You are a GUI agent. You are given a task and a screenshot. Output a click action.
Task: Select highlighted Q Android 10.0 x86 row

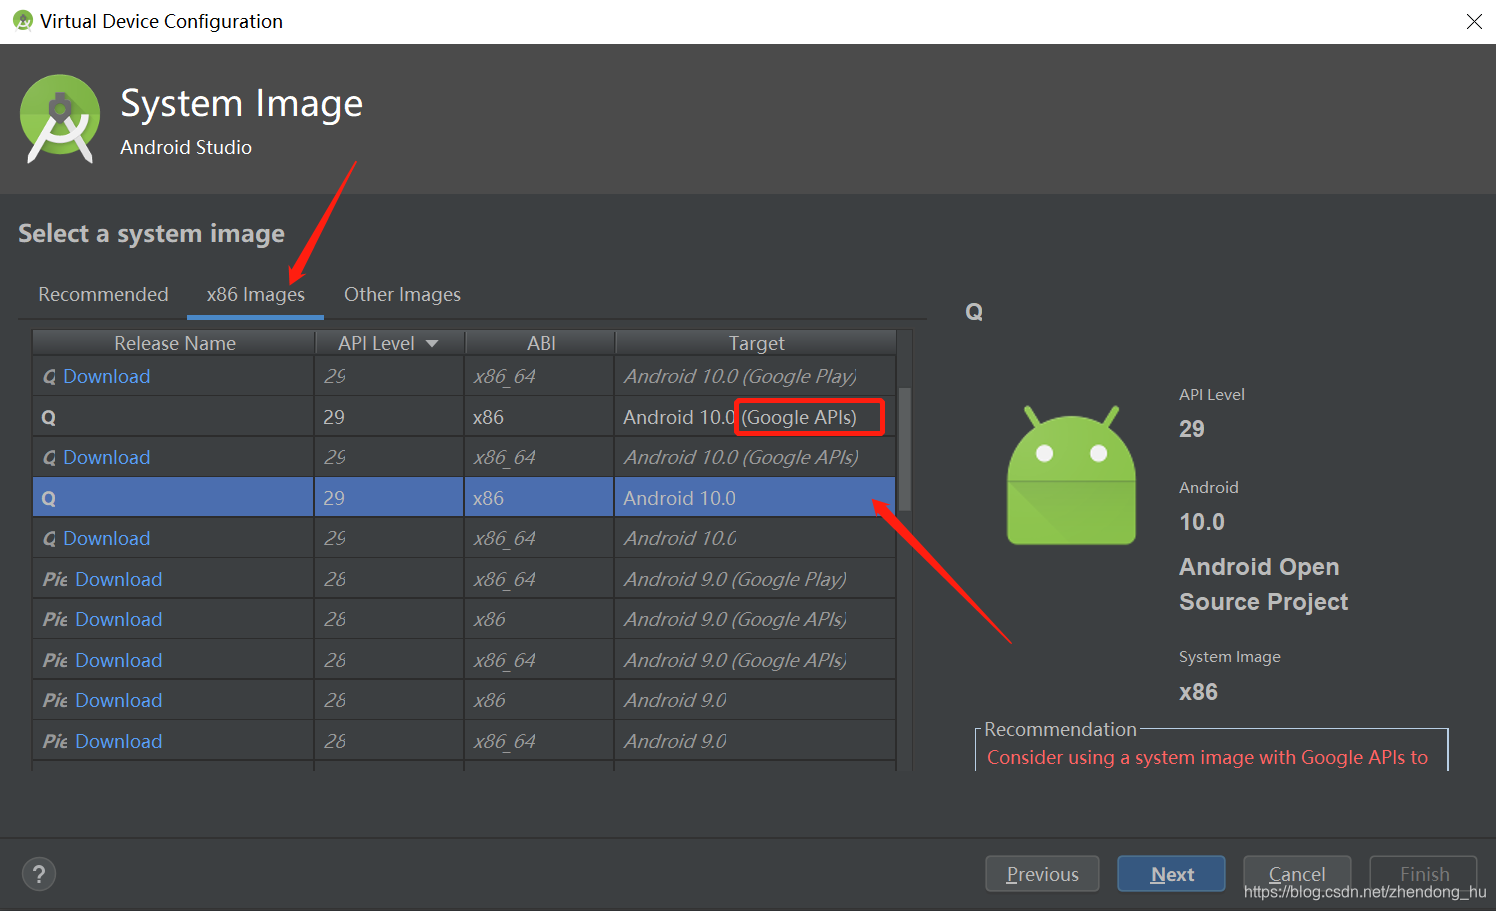(x=464, y=498)
